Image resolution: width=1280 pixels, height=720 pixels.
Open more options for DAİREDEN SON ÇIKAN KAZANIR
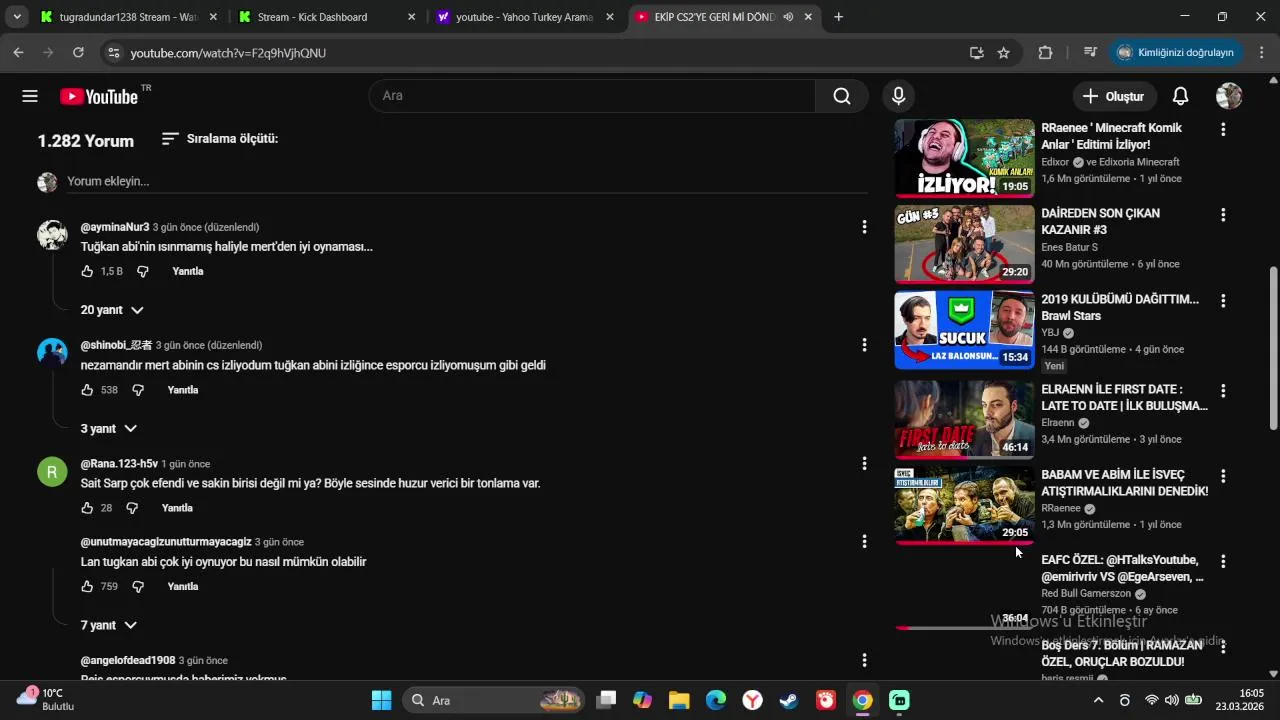[1222, 214]
